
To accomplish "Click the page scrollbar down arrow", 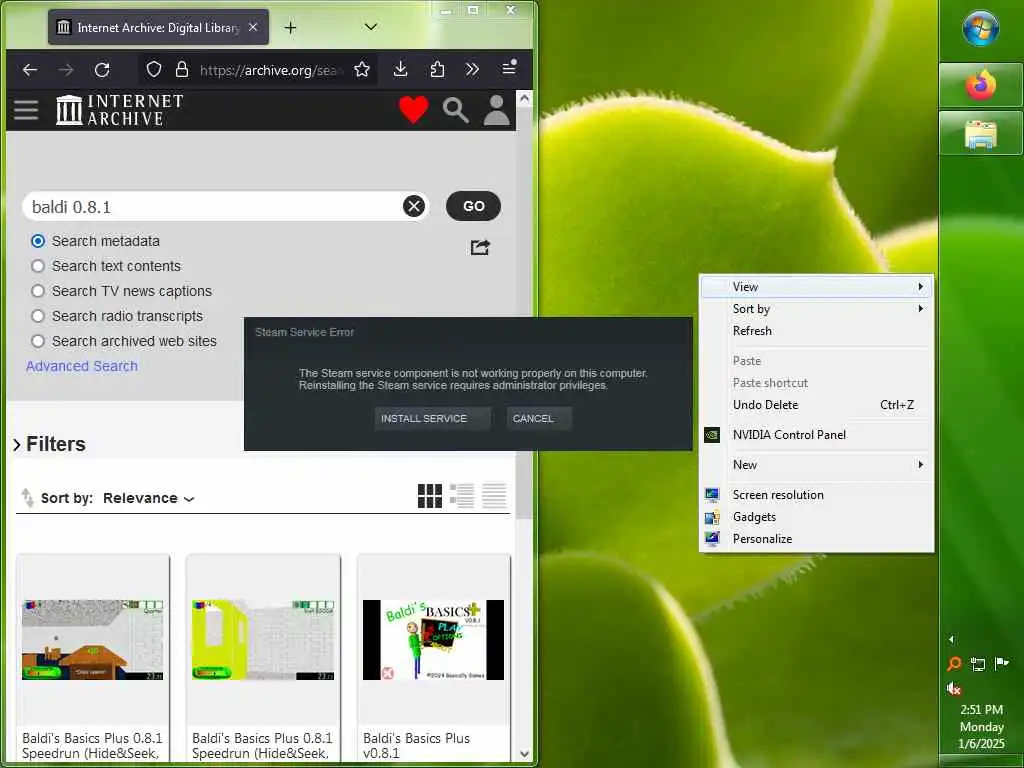I will pyautogui.click(x=524, y=754).
